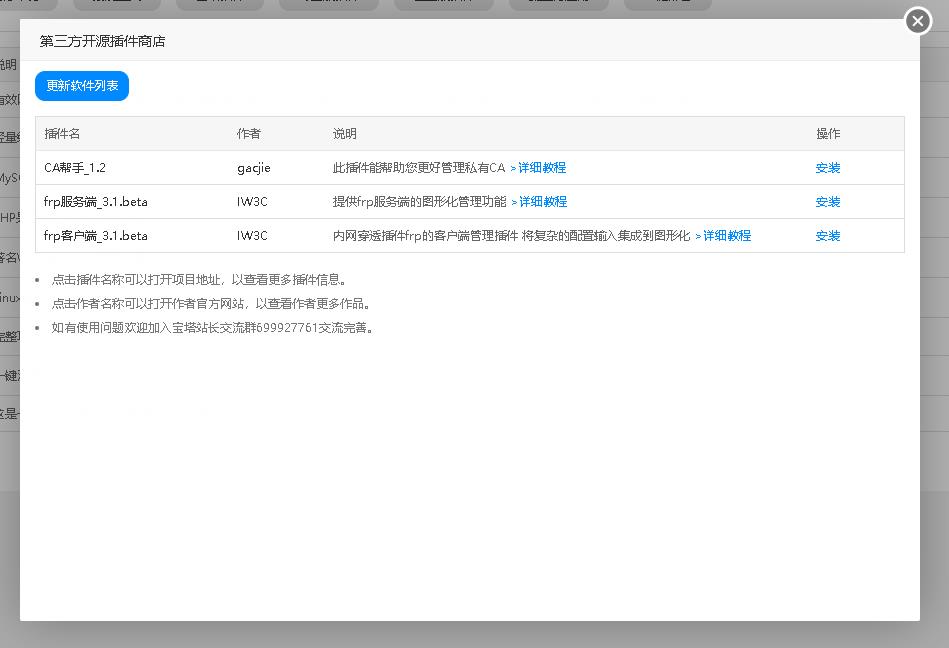Click the 更新软件列表 button
This screenshot has height=648, width=949.
tap(82, 86)
